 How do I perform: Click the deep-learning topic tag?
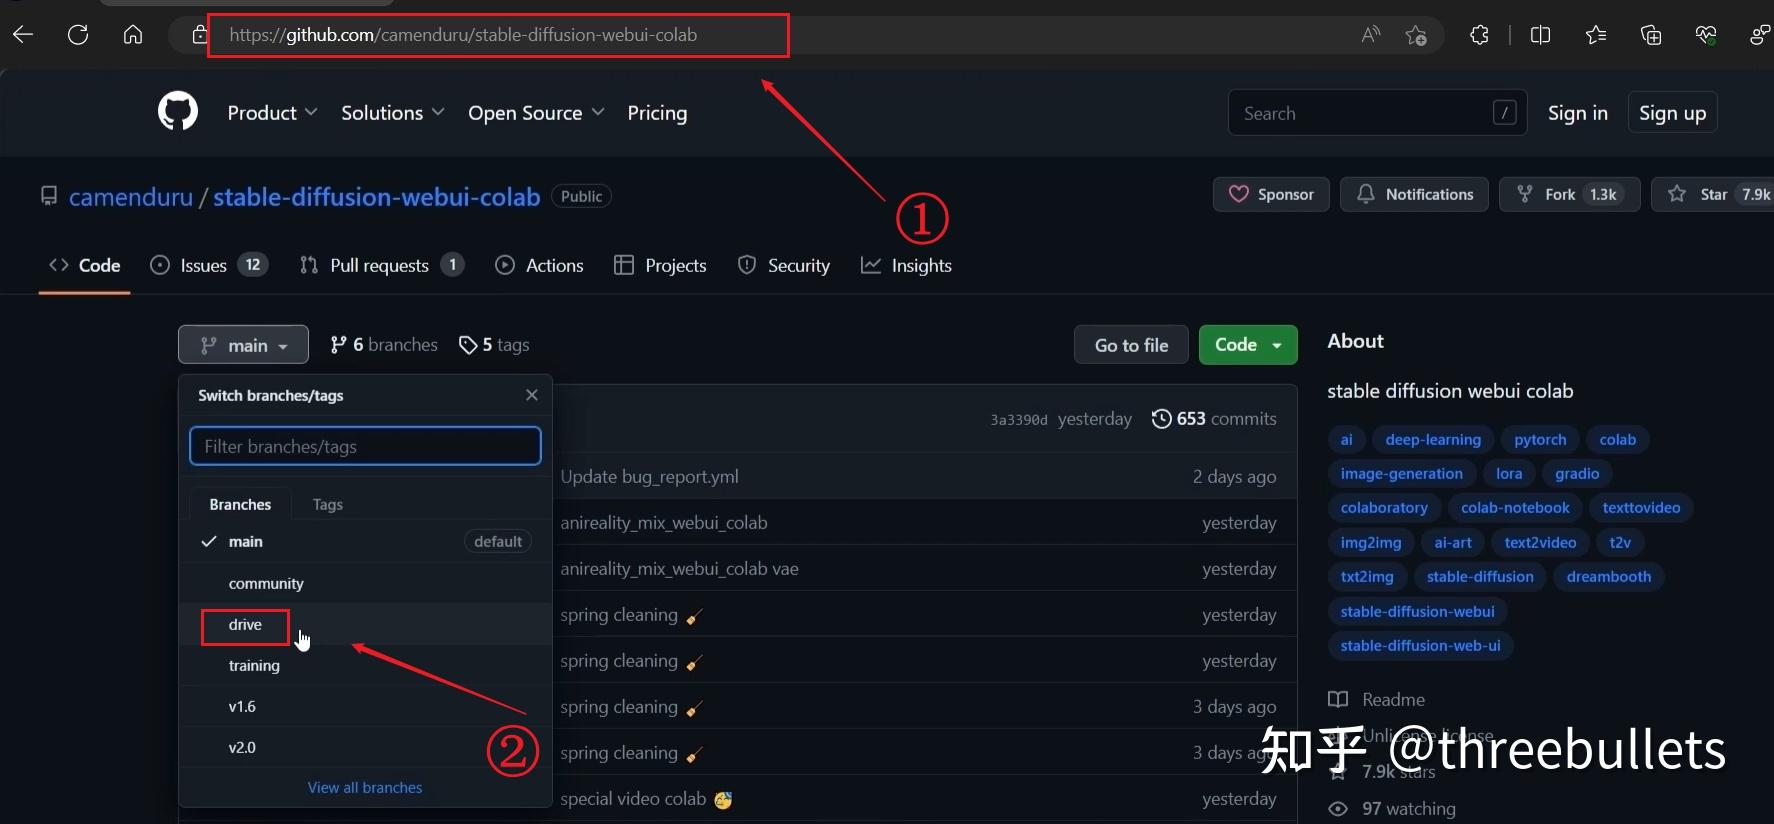[x=1433, y=440]
